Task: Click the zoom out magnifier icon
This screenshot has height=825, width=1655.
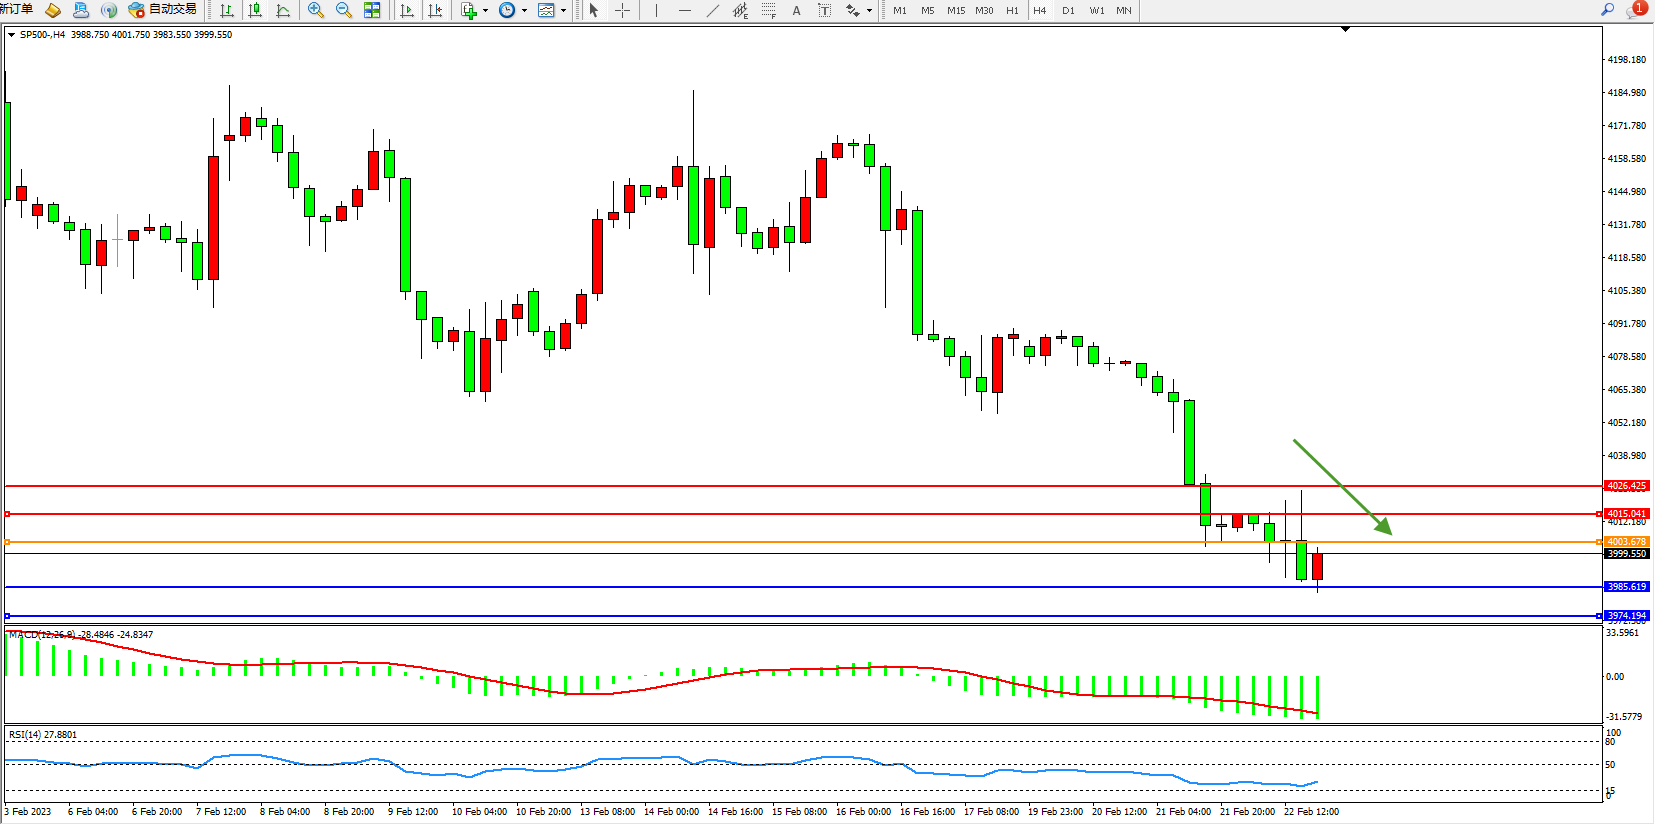Action: coord(344,10)
